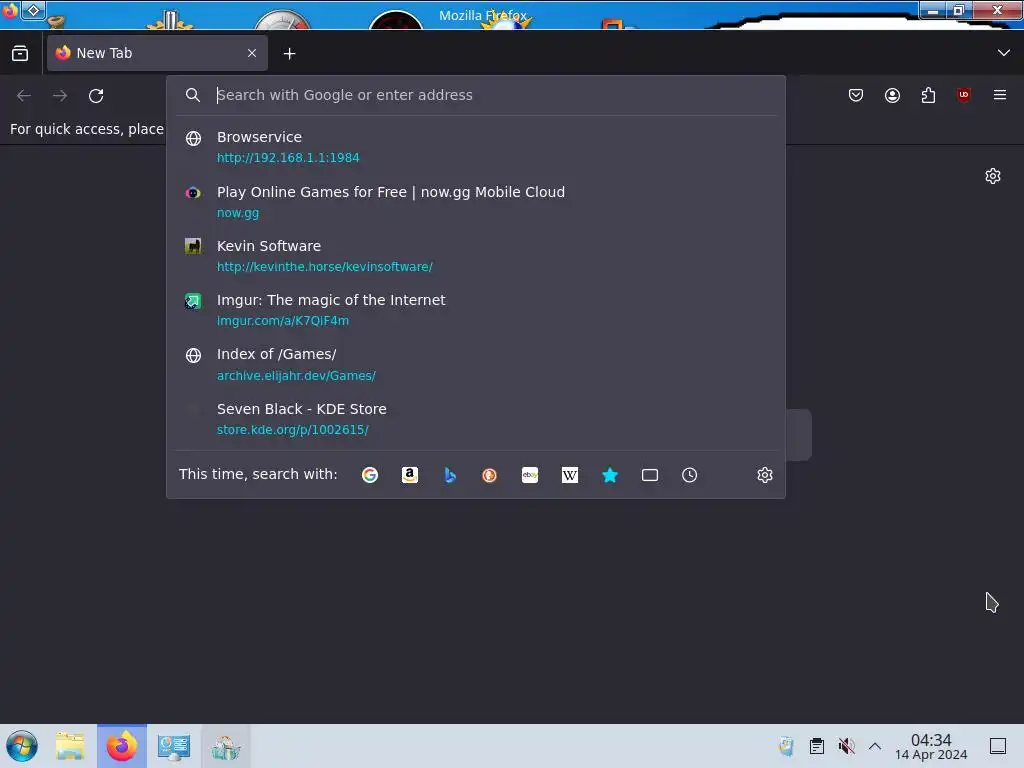This screenshot has height=768, width=1024.
Task: Search this time with Amazon
Action: click(409, 475)
